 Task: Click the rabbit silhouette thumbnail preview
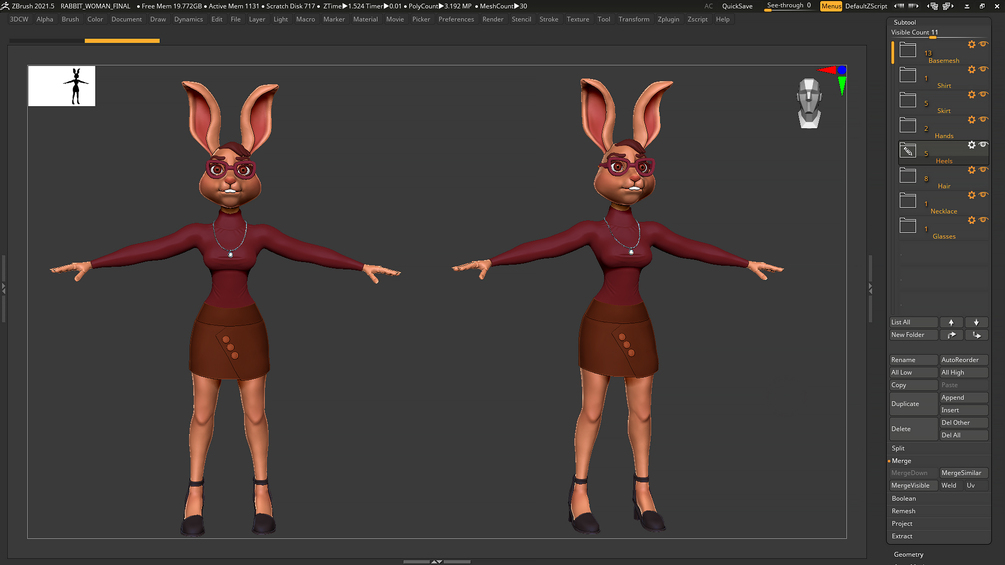(x=62, y=86)
